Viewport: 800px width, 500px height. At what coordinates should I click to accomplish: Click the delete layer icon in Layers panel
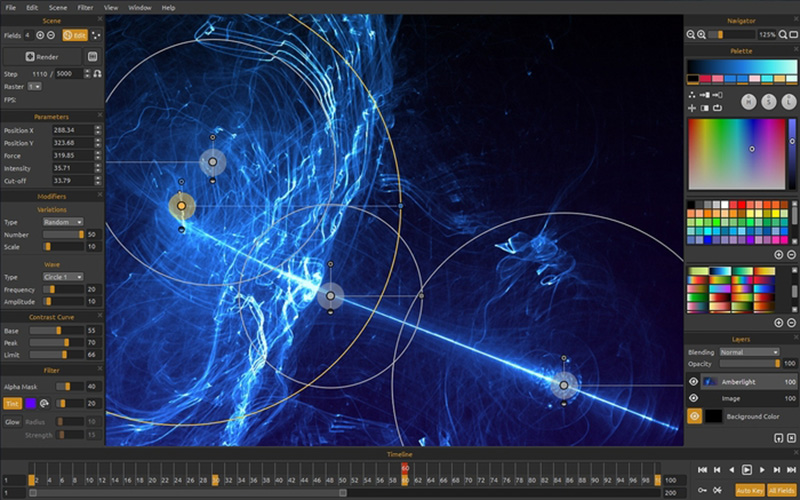tap(791, 437)
